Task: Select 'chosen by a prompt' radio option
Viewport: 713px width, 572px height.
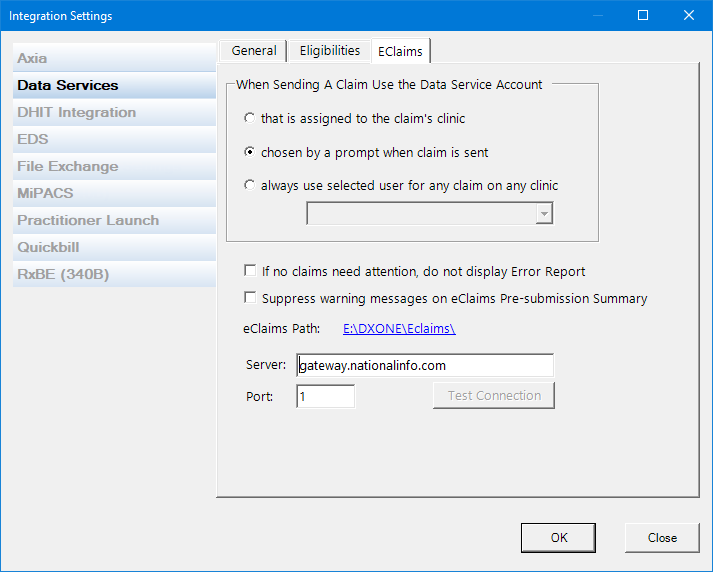Action: (249, 153)
